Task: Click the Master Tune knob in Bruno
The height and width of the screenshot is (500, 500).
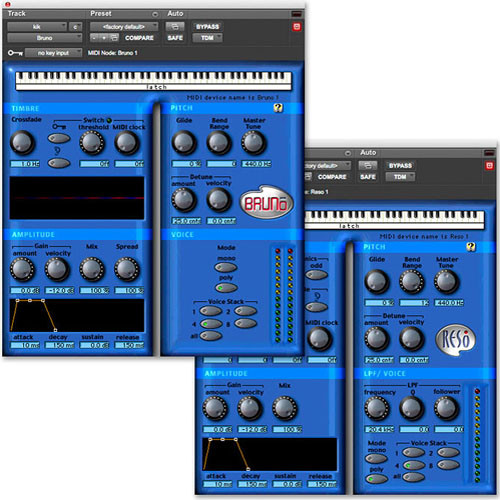Action: click(x=254, y=143)
